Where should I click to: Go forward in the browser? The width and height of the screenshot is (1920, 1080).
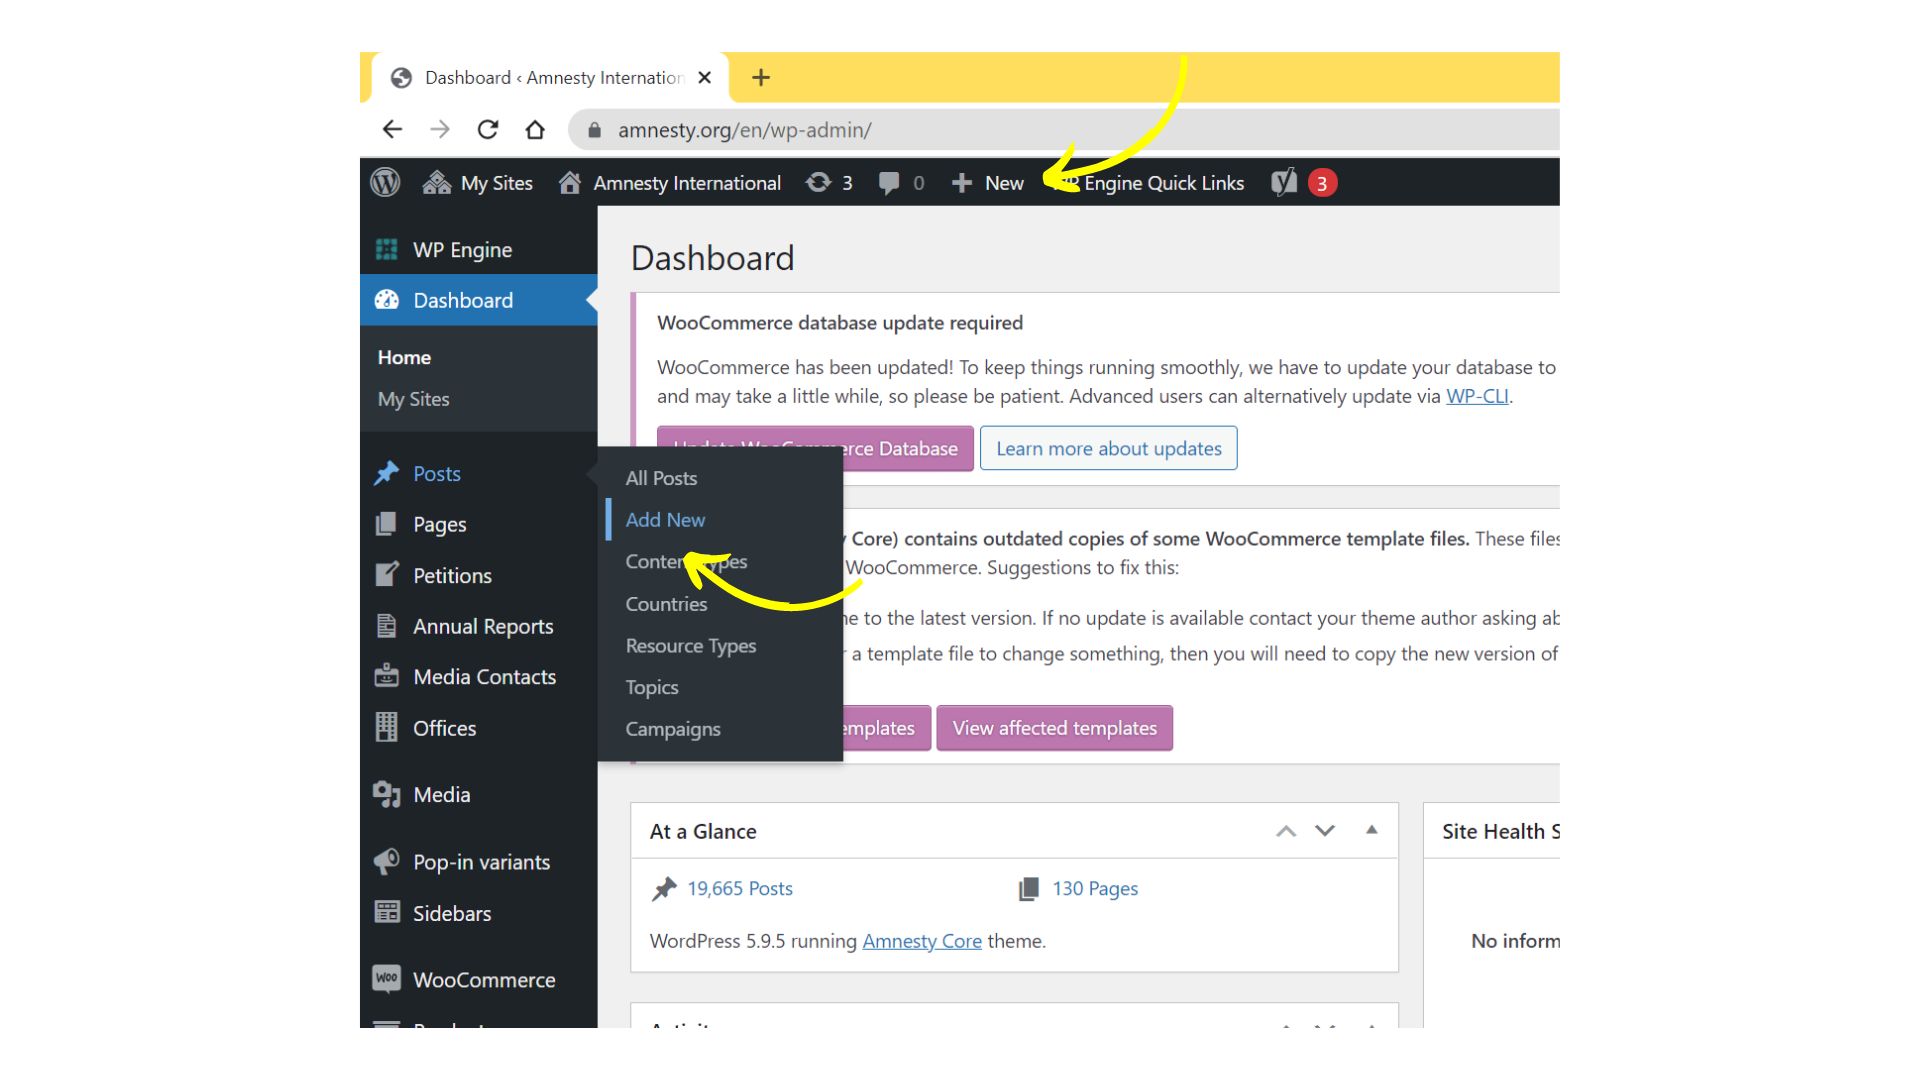(x=440, y=130)
